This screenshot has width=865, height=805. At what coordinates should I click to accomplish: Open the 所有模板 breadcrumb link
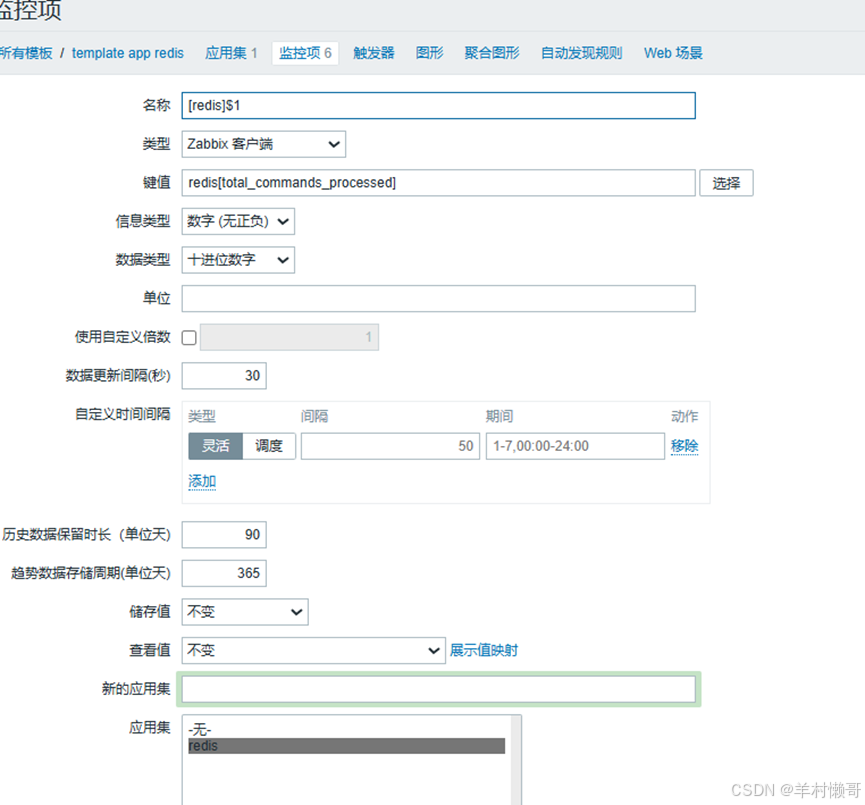coord(26,53)
